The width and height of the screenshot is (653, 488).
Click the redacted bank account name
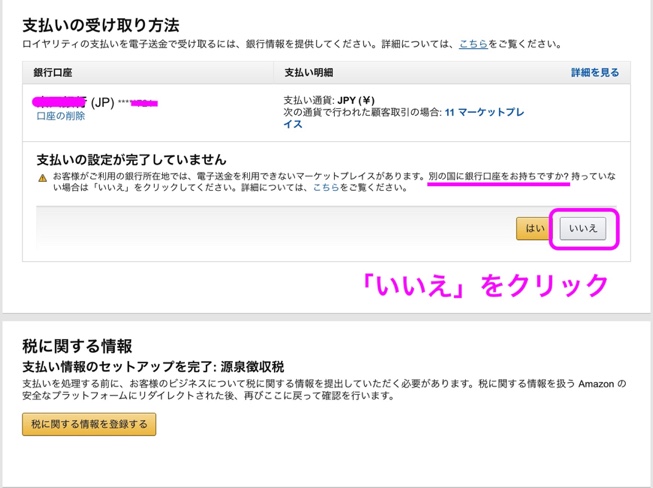pos(59,102)
